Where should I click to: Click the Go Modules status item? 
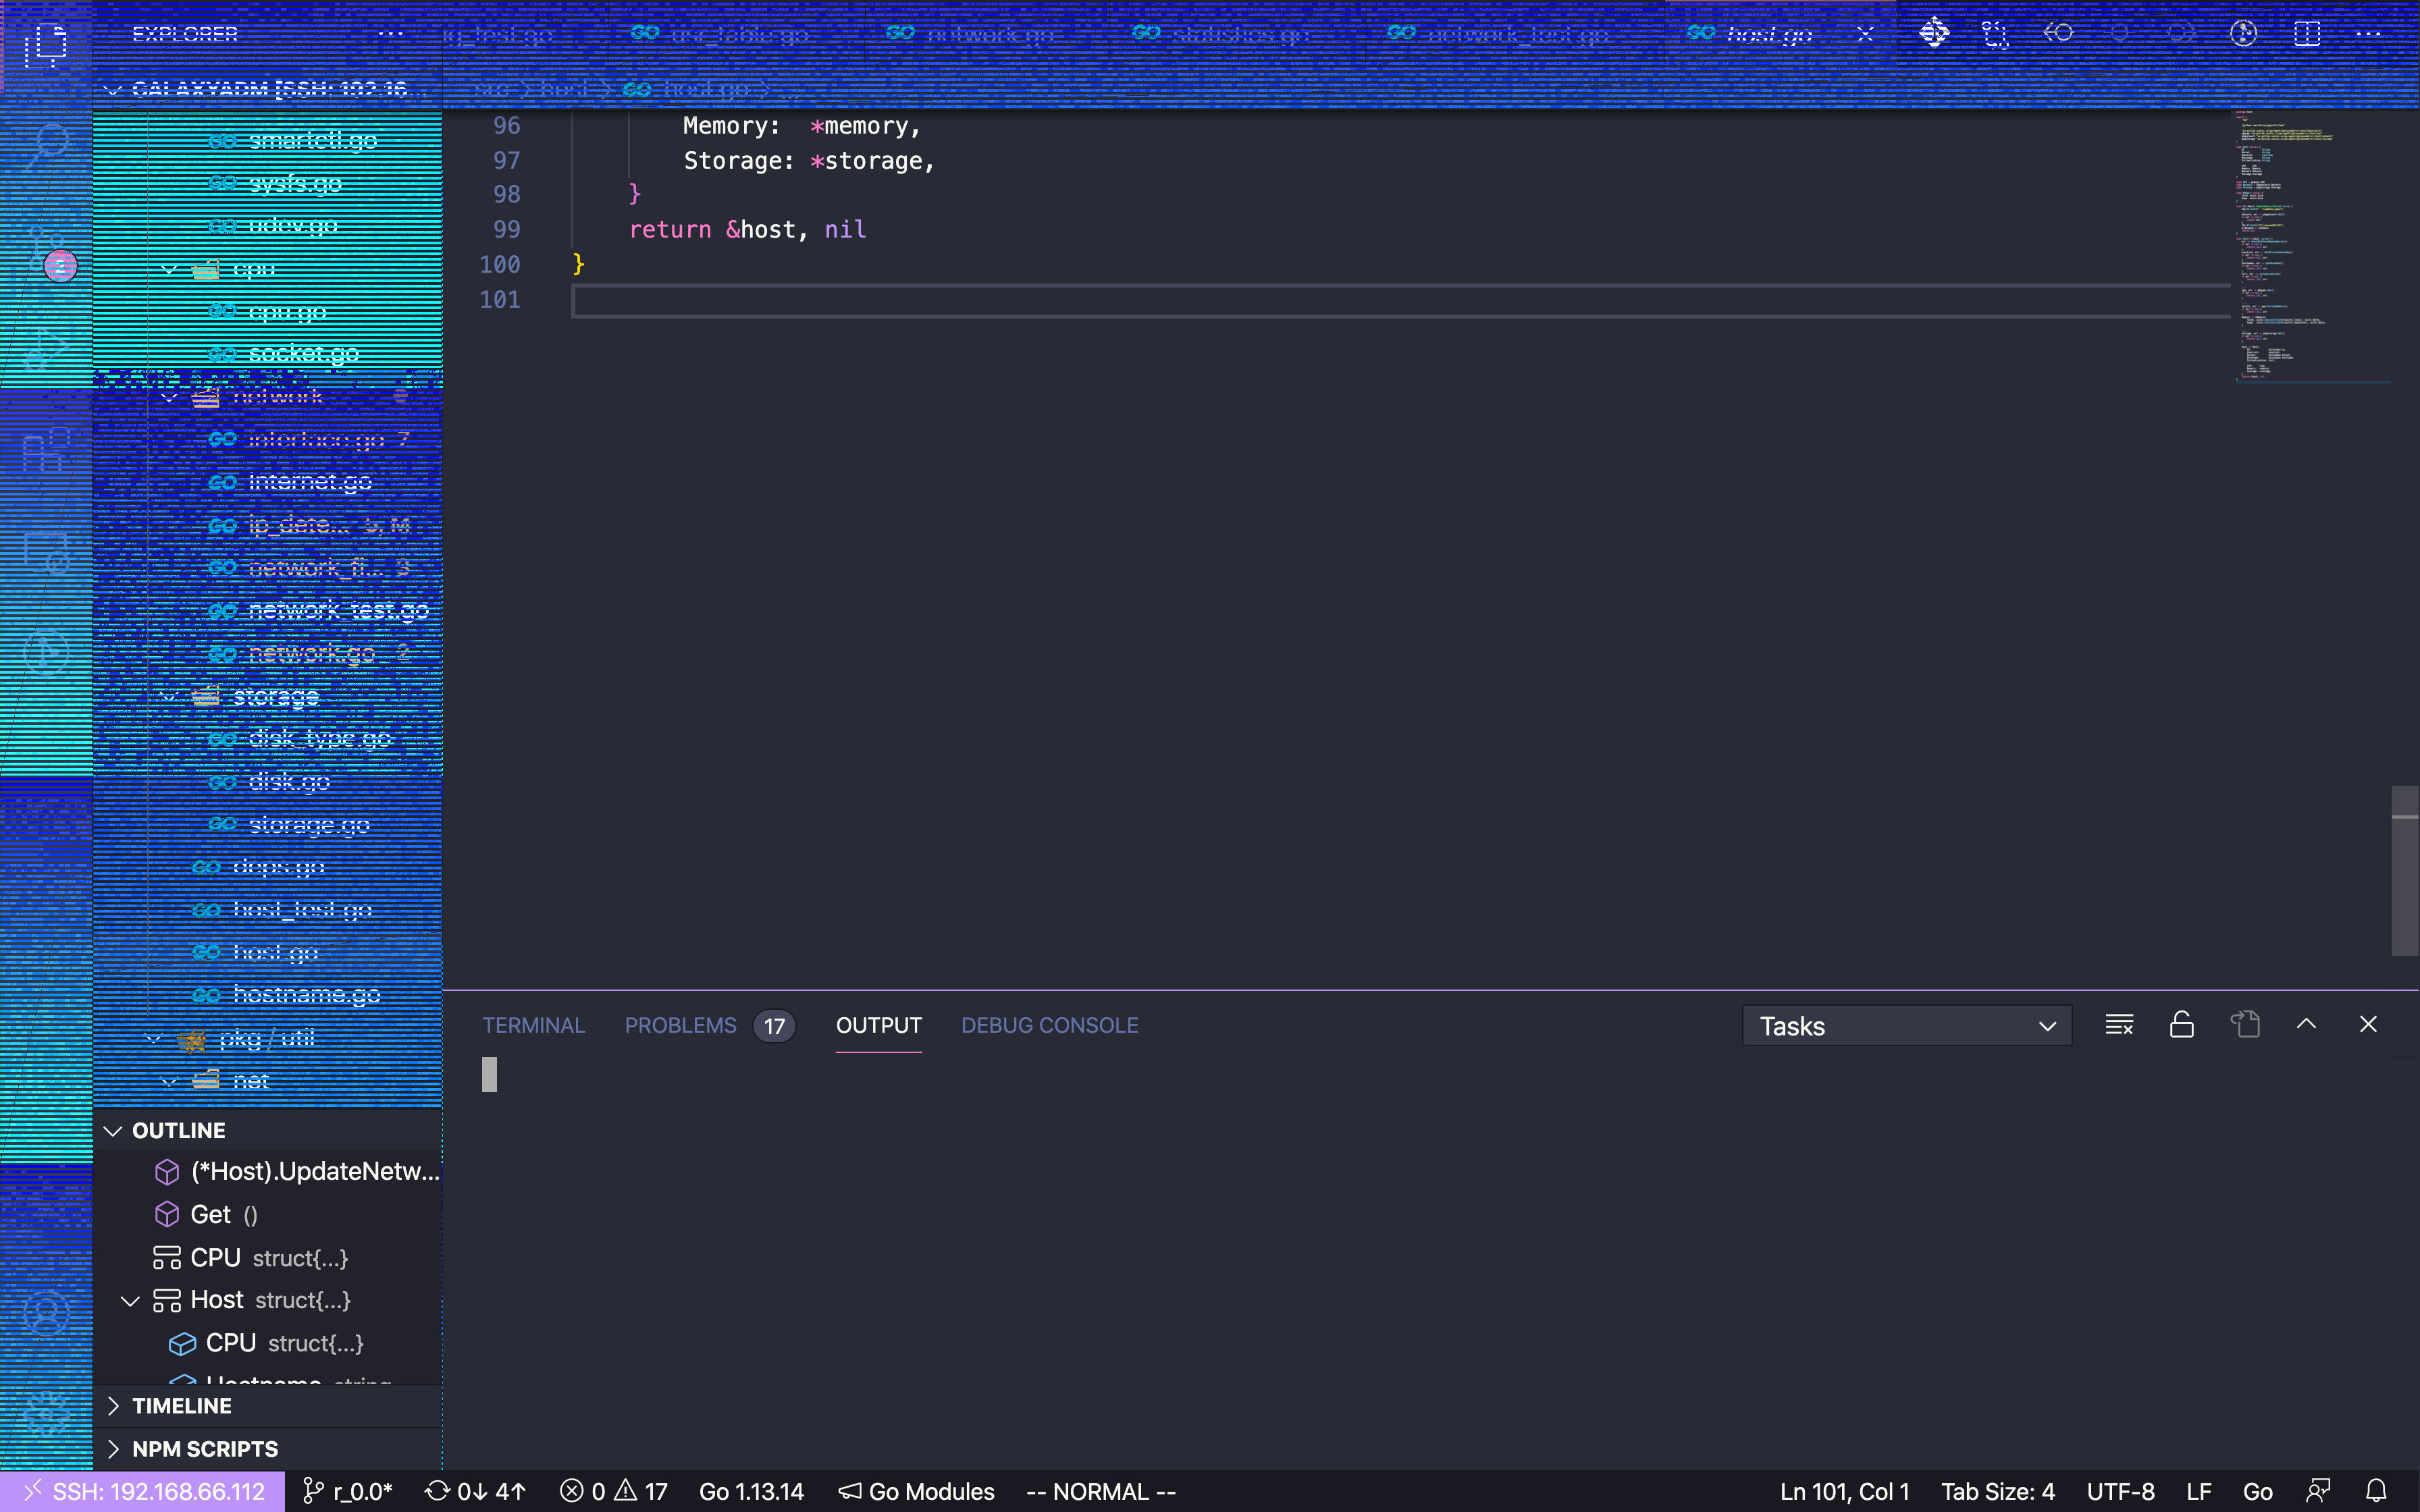click(916, 1491)
